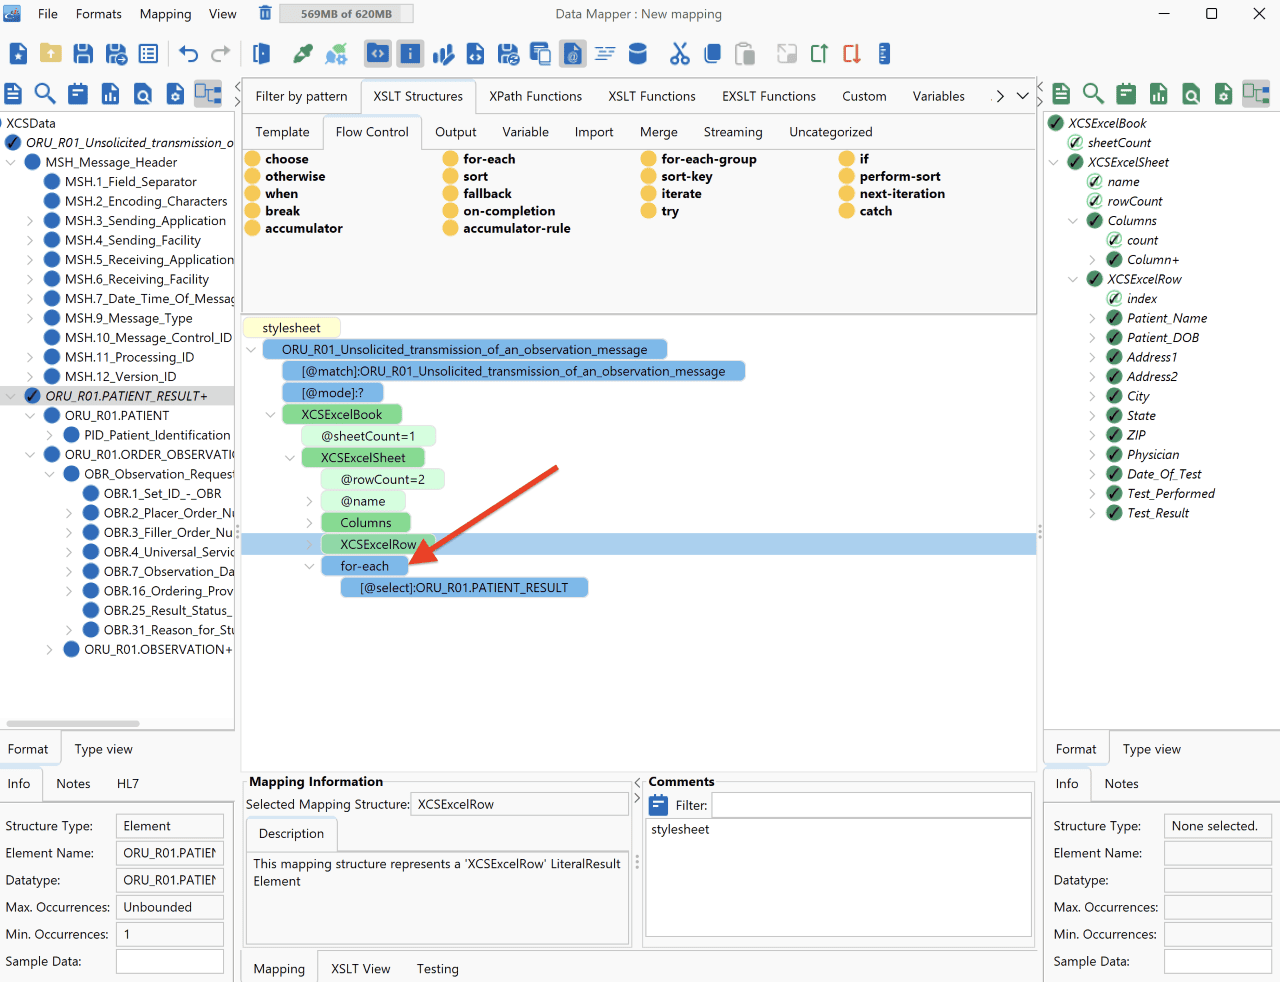
Task: Select the Test_Result target element
Action: point(1158,513)
